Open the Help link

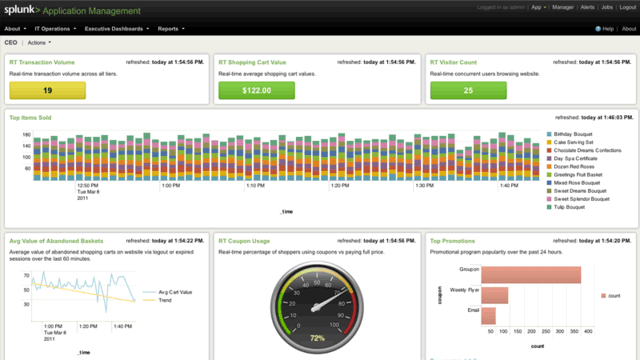tap(608, 29)
